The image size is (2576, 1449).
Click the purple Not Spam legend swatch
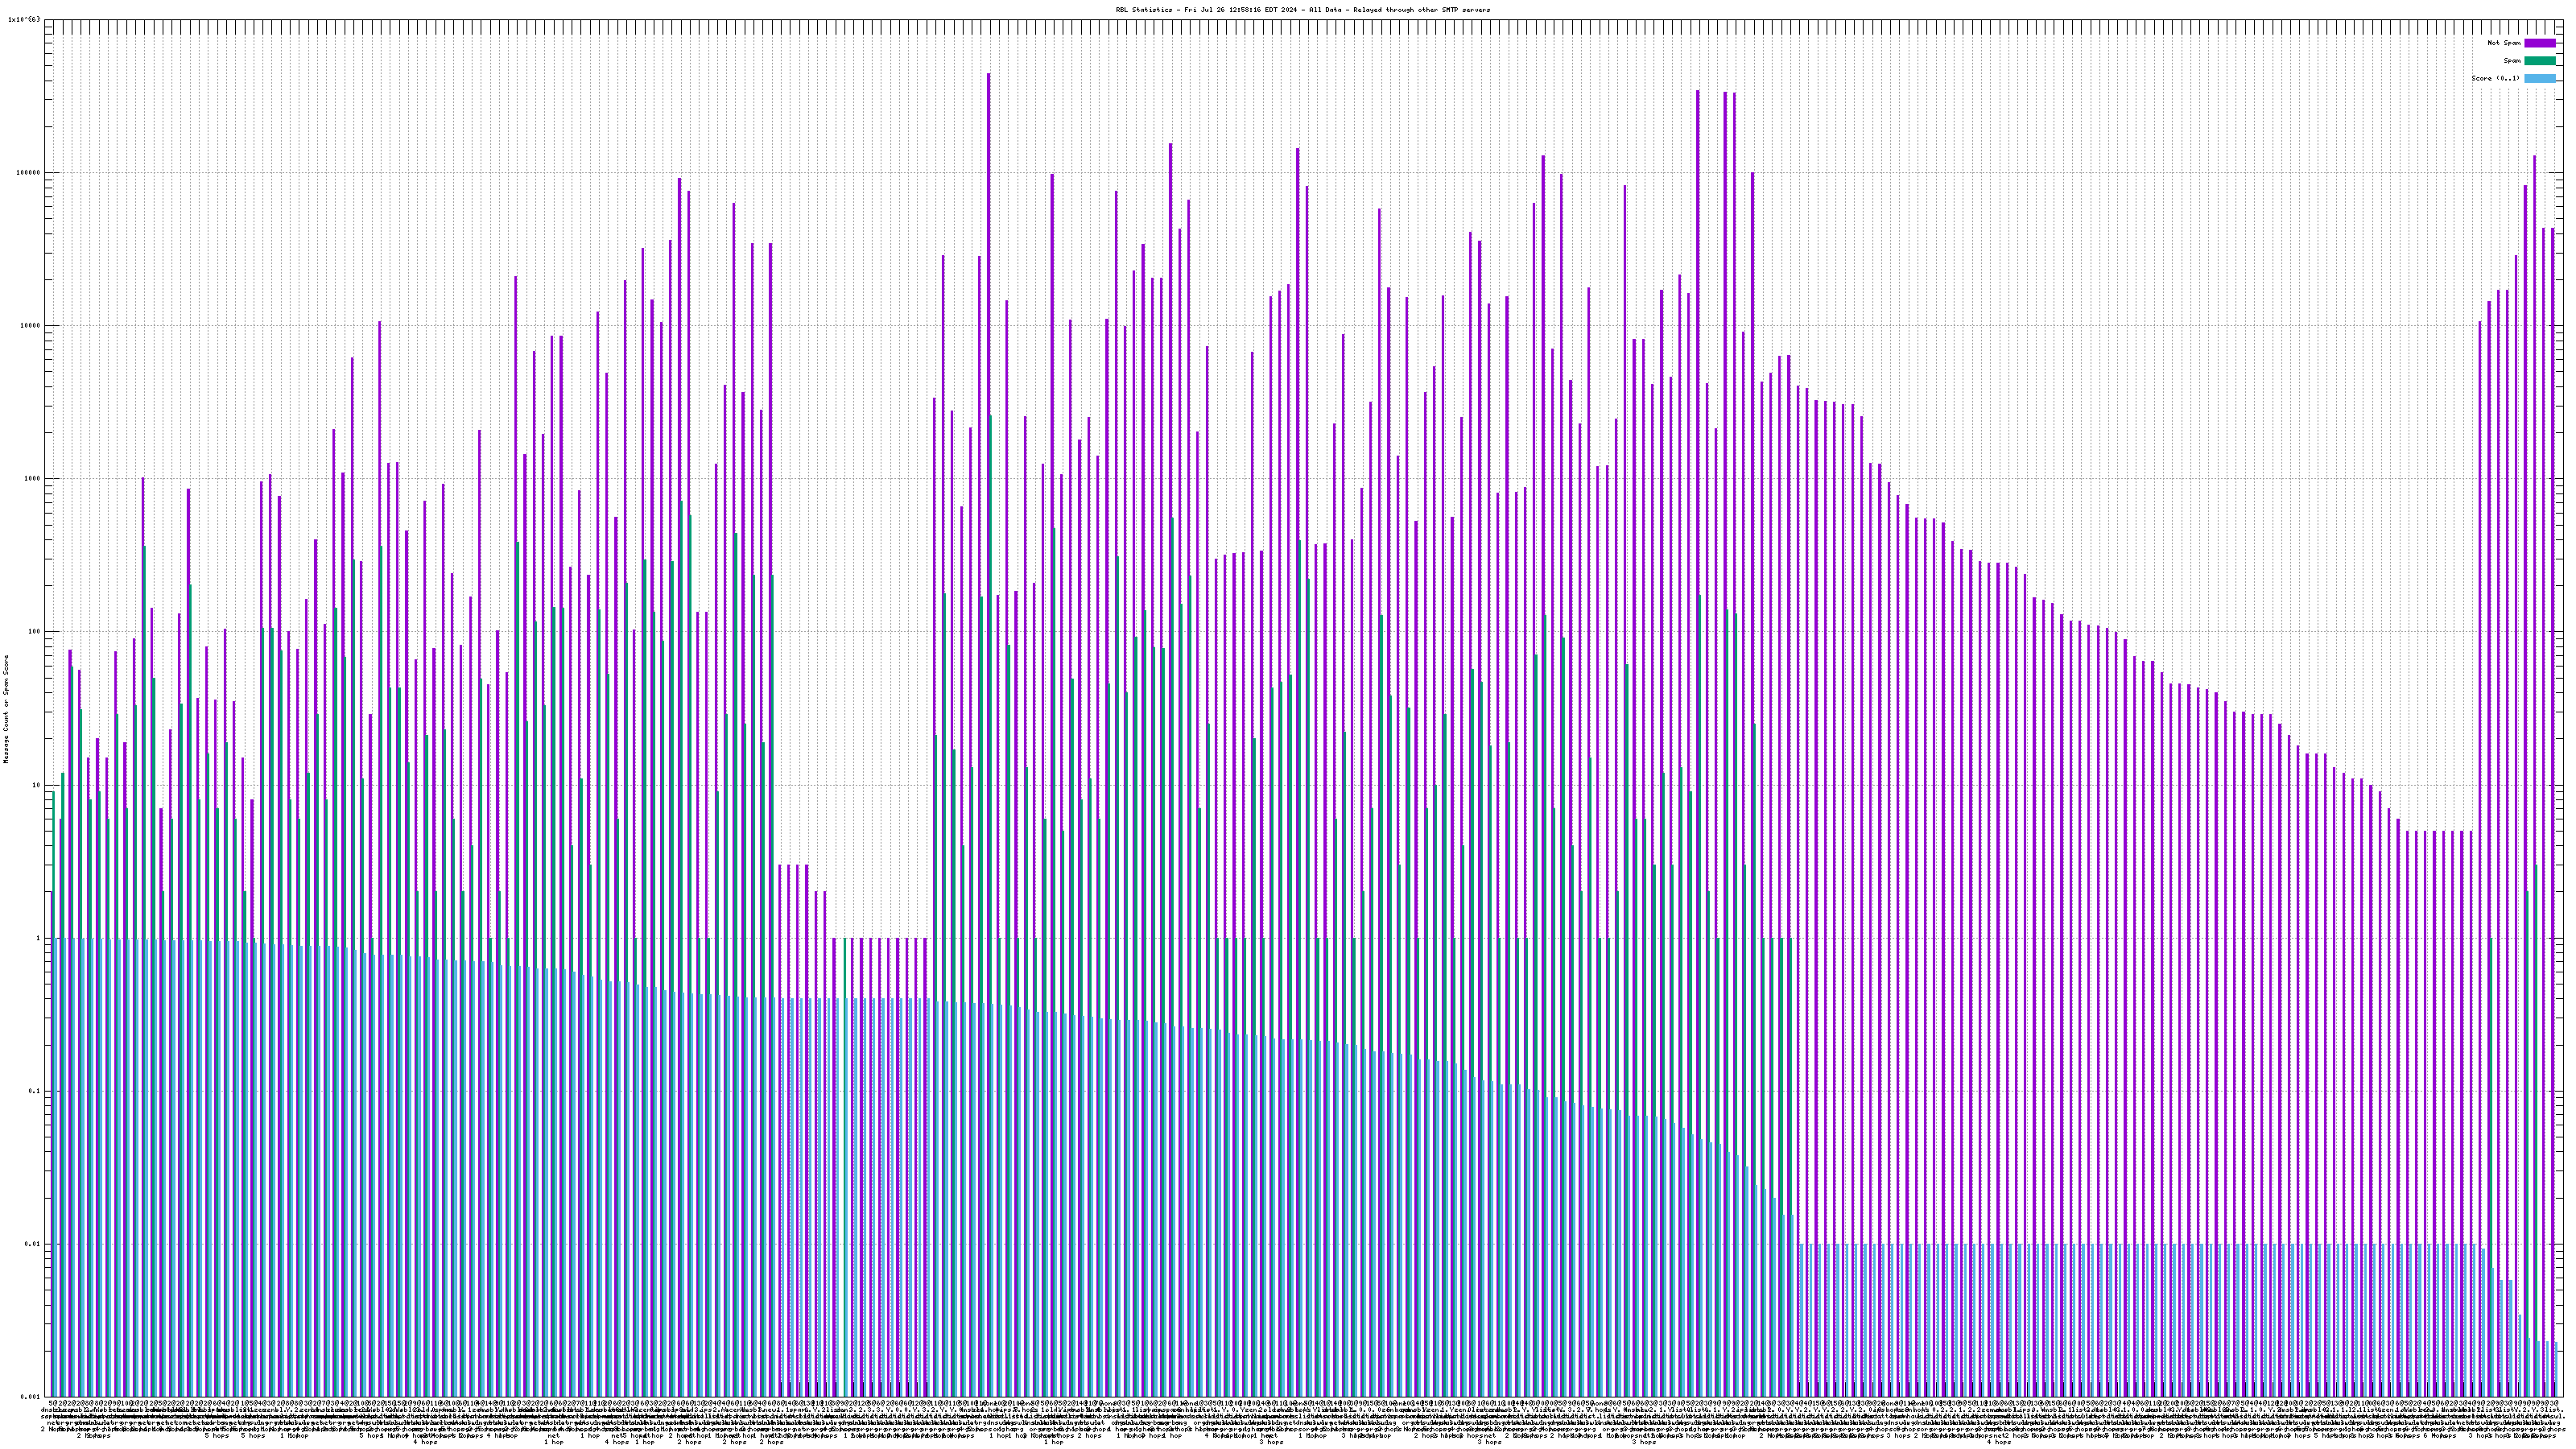[x=2539, y=43]
